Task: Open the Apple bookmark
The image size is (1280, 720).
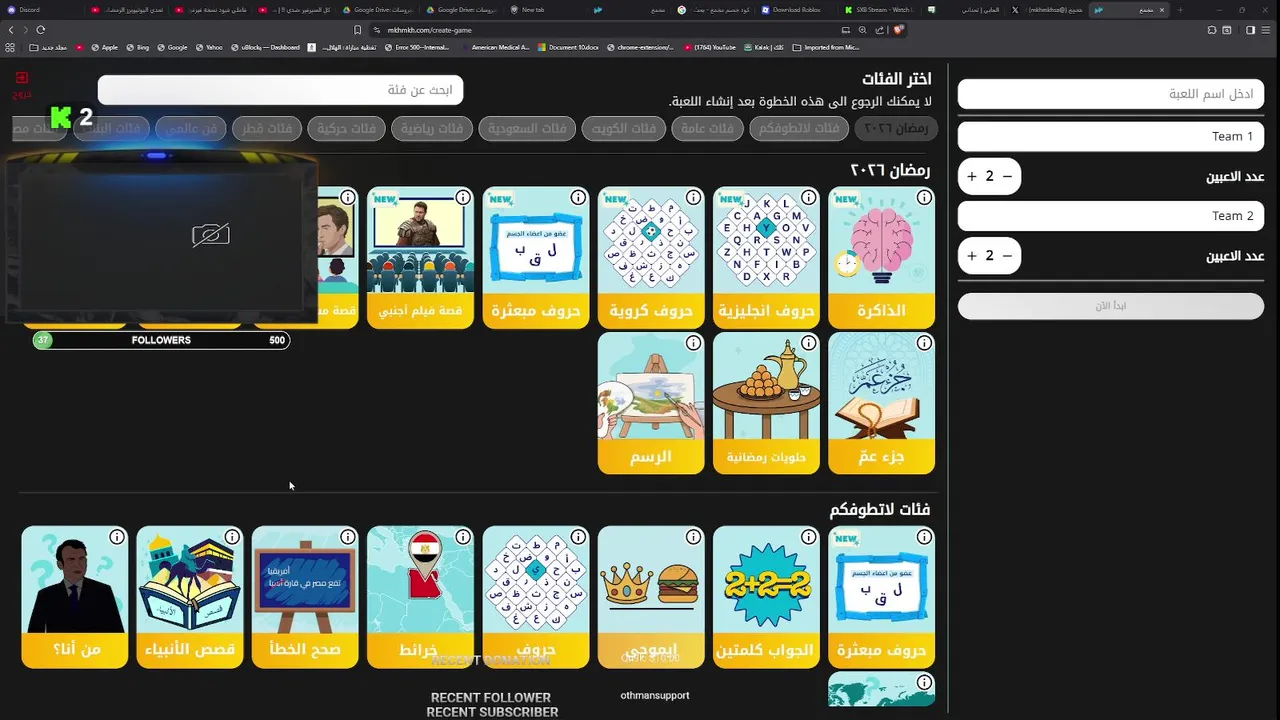Action: coord(104,47)
